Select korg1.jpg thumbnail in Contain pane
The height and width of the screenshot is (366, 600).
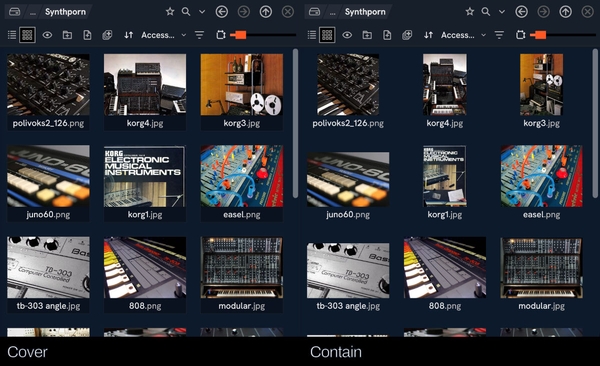click(445, 176)
